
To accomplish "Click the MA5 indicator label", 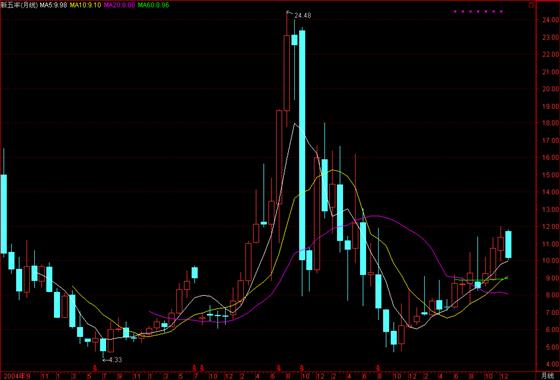I will [x=53, y=5].
